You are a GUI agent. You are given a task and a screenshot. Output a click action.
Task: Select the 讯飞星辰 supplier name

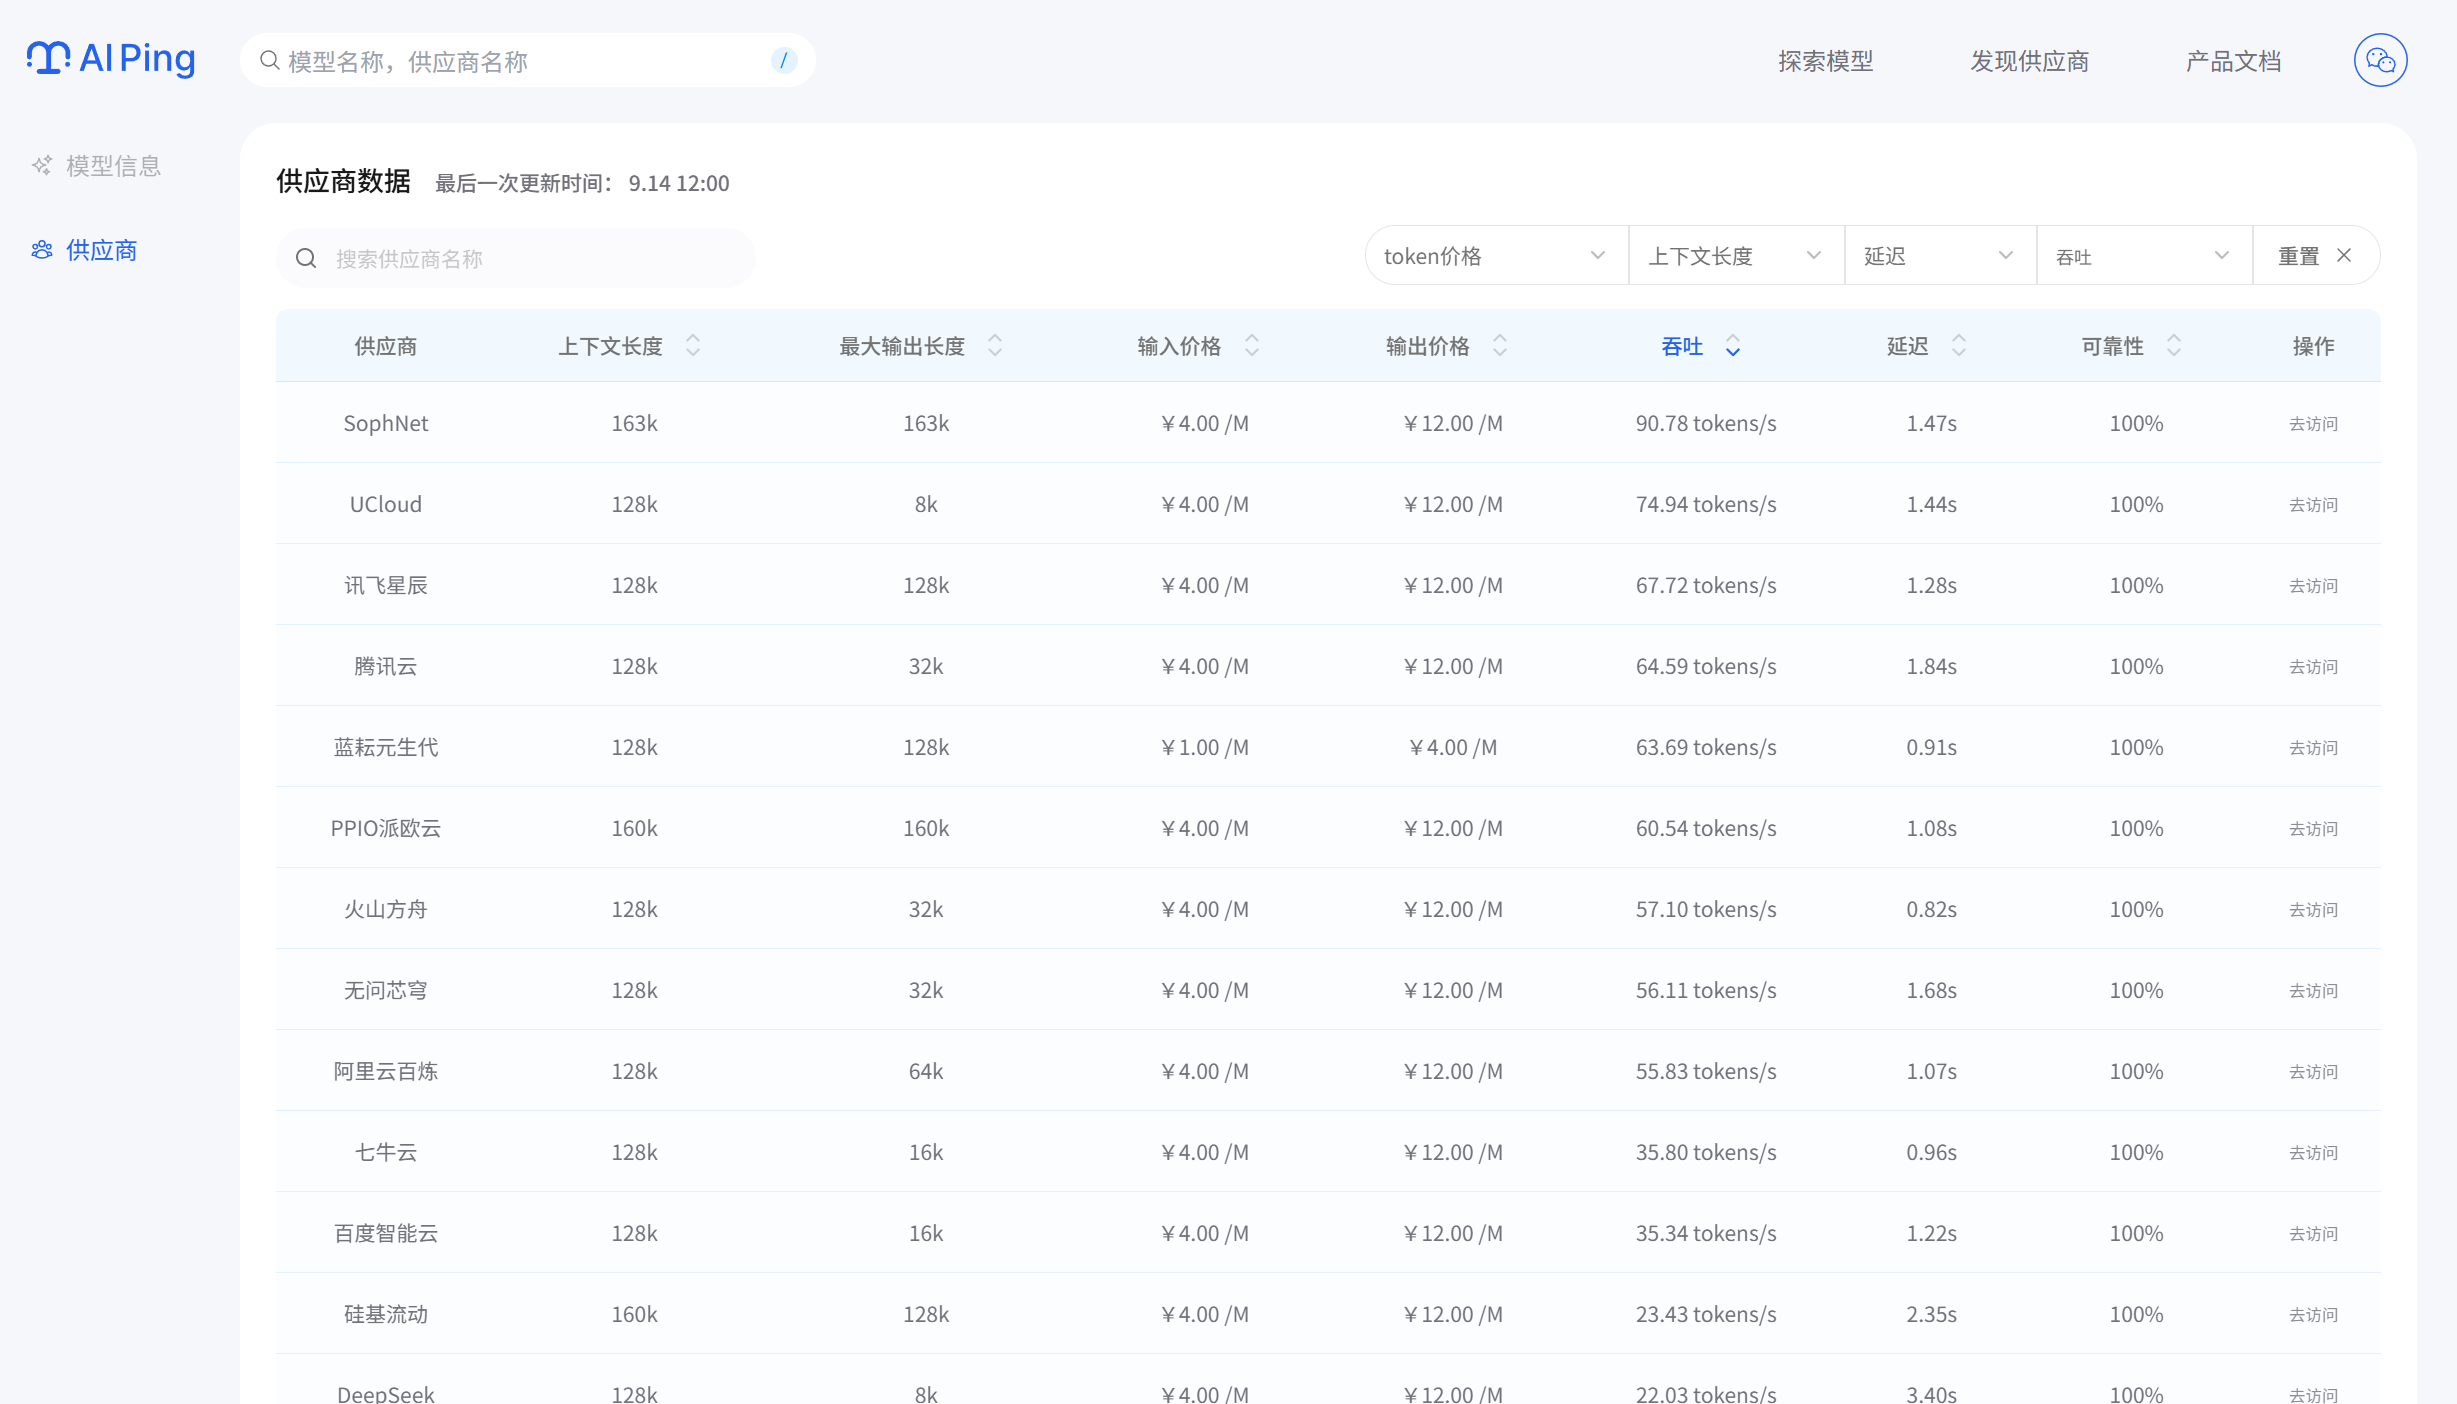pyautogui.click(x=385, y=586)
